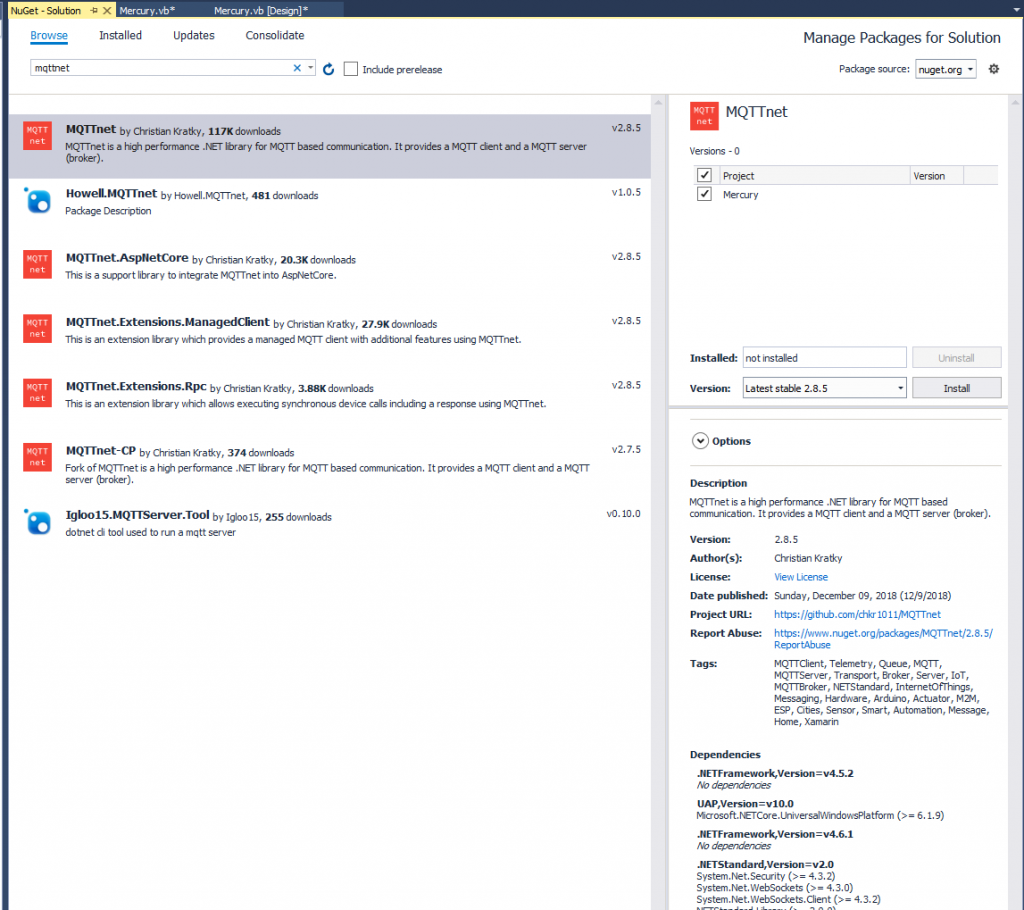Click the v1.0.5 version label
Viewport: 1024px width, 910px height.
click(626, 192)
